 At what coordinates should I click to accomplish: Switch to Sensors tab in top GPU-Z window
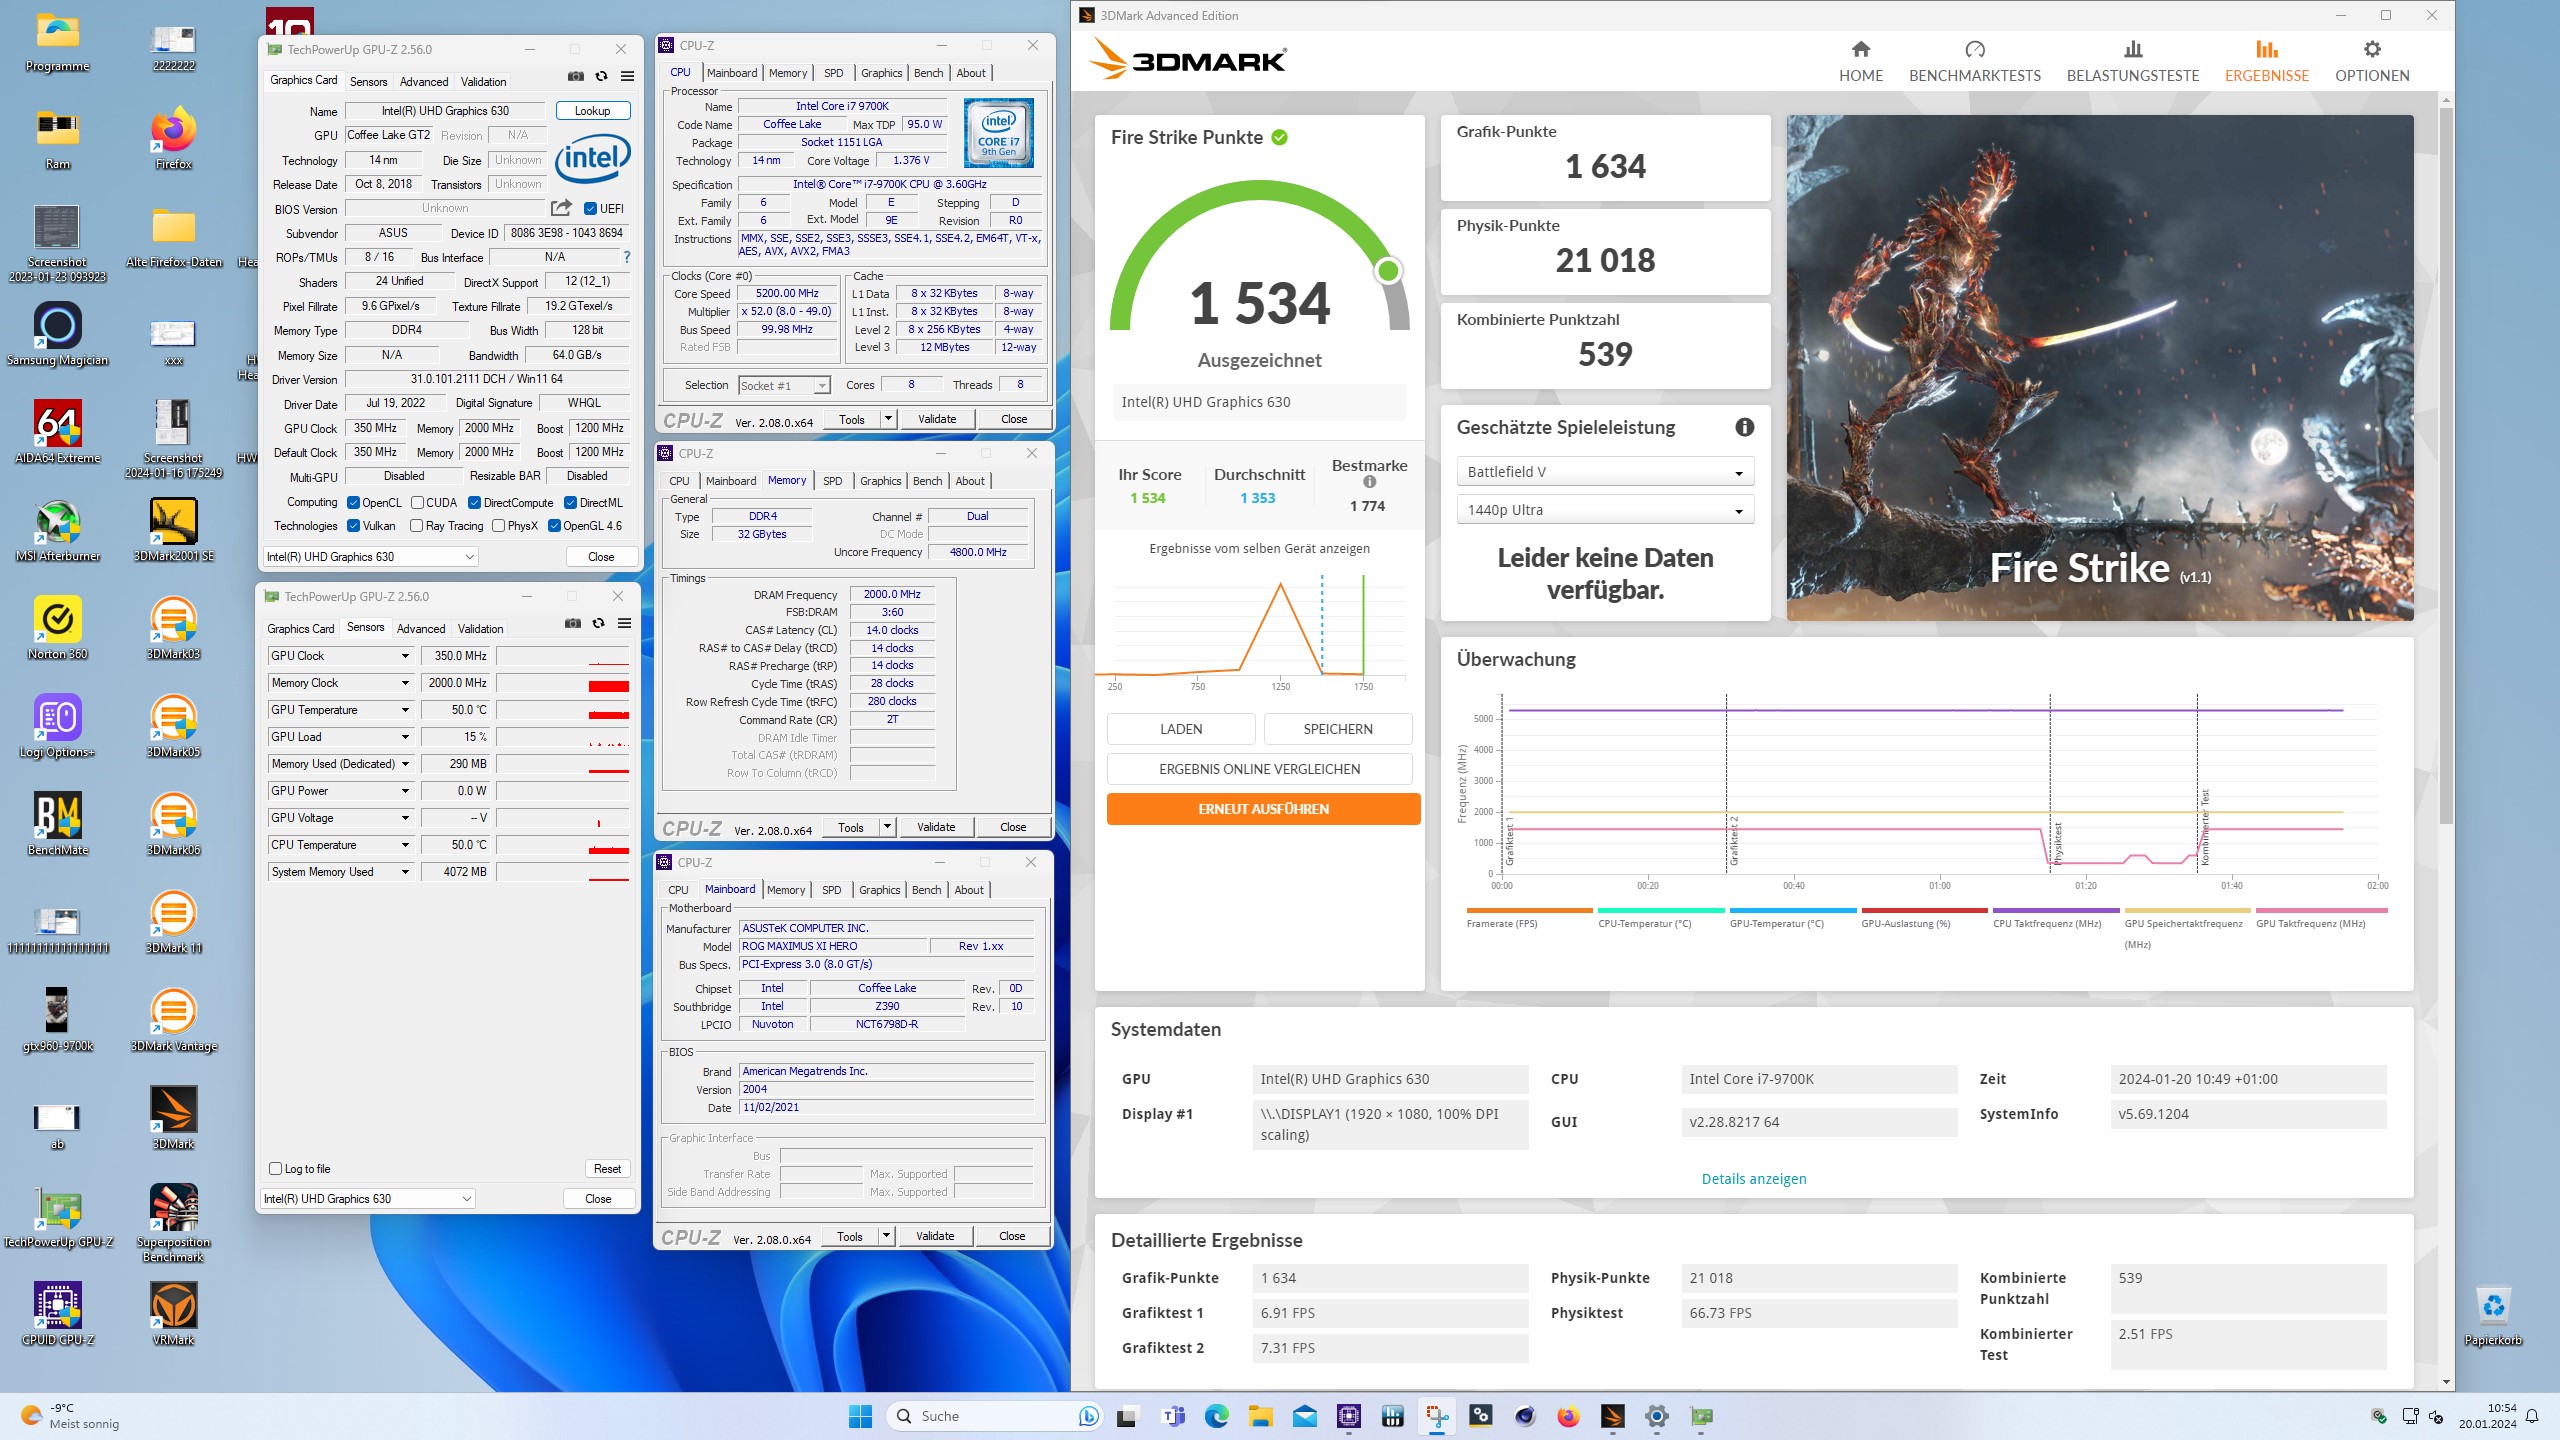point(368,82)
